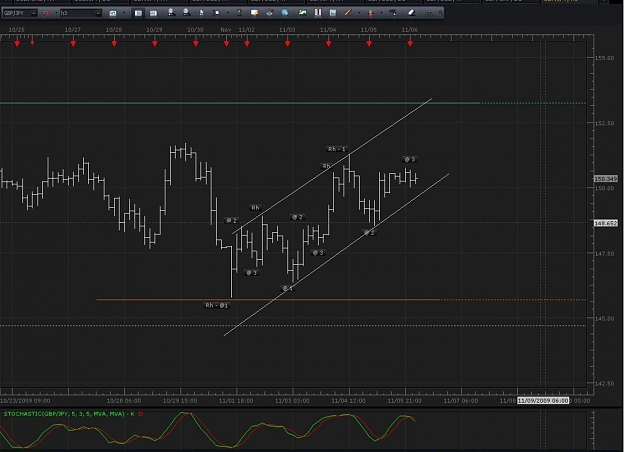Viewport: 625px width, 452px height.
Task: Click the highlighted 11/09/2009 06:00 time label
Action: click(543, 401)
